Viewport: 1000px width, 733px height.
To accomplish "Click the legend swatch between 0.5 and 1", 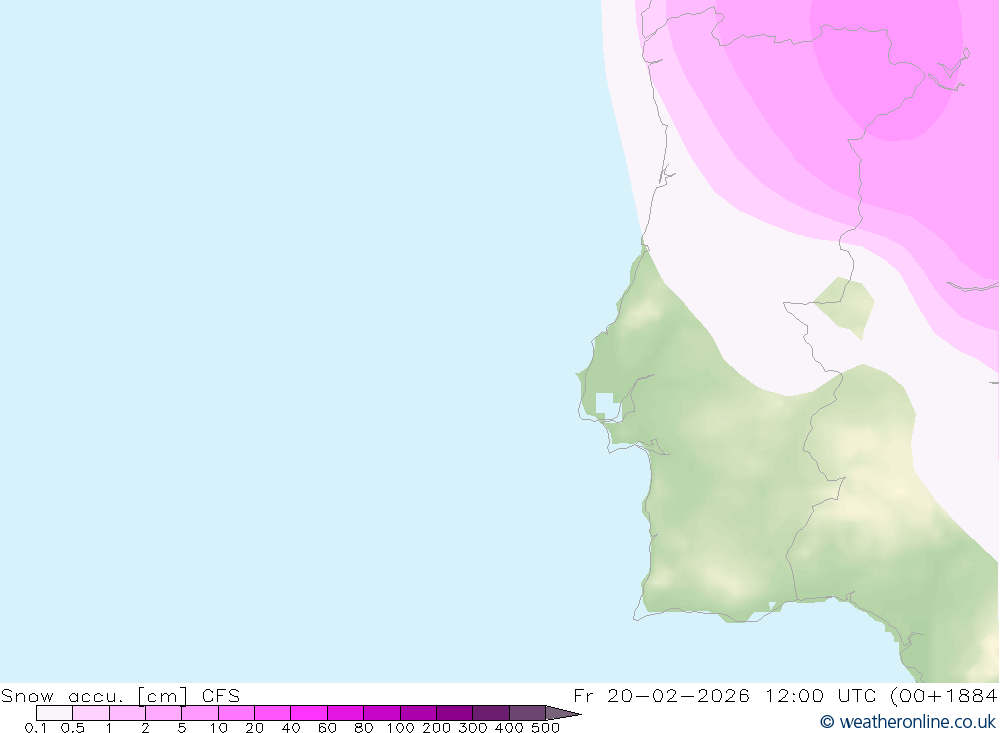I will 91,713.
